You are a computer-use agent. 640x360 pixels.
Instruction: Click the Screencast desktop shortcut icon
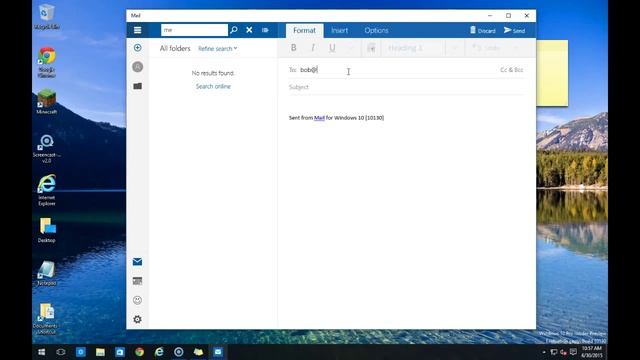pyautogui.click(x=47, y=149)
